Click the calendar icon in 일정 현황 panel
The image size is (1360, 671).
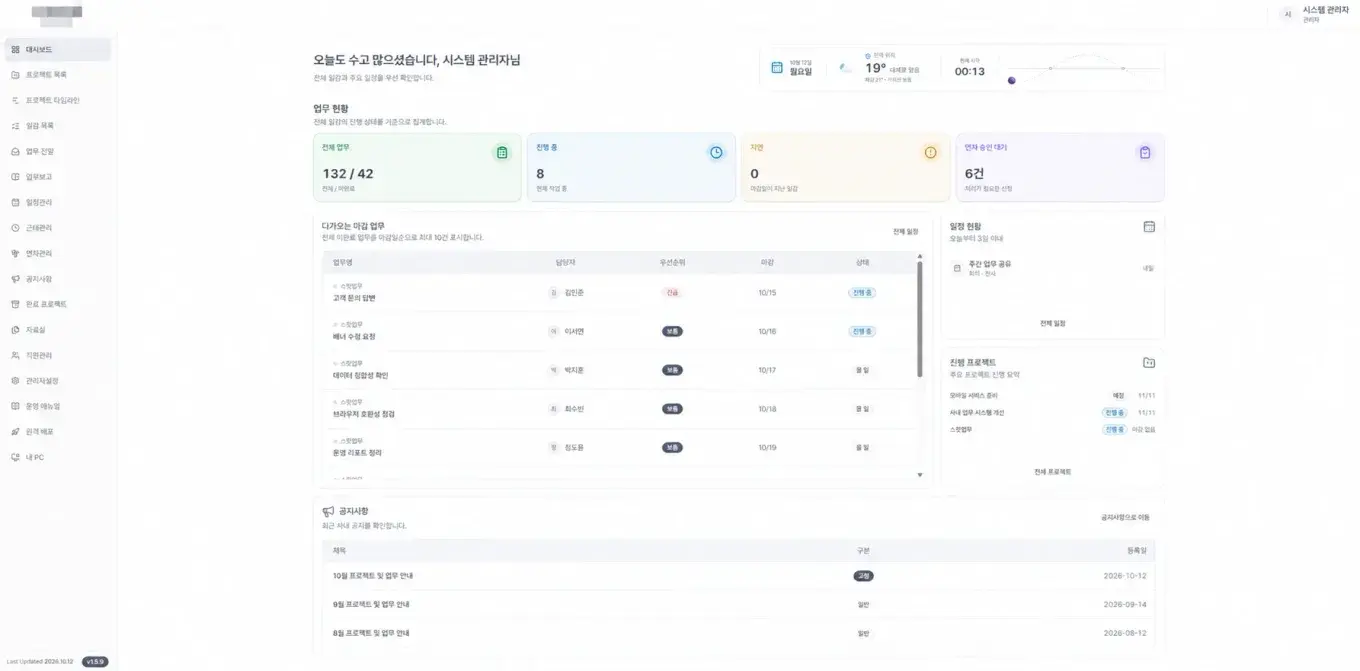(x=1149, y=227)
